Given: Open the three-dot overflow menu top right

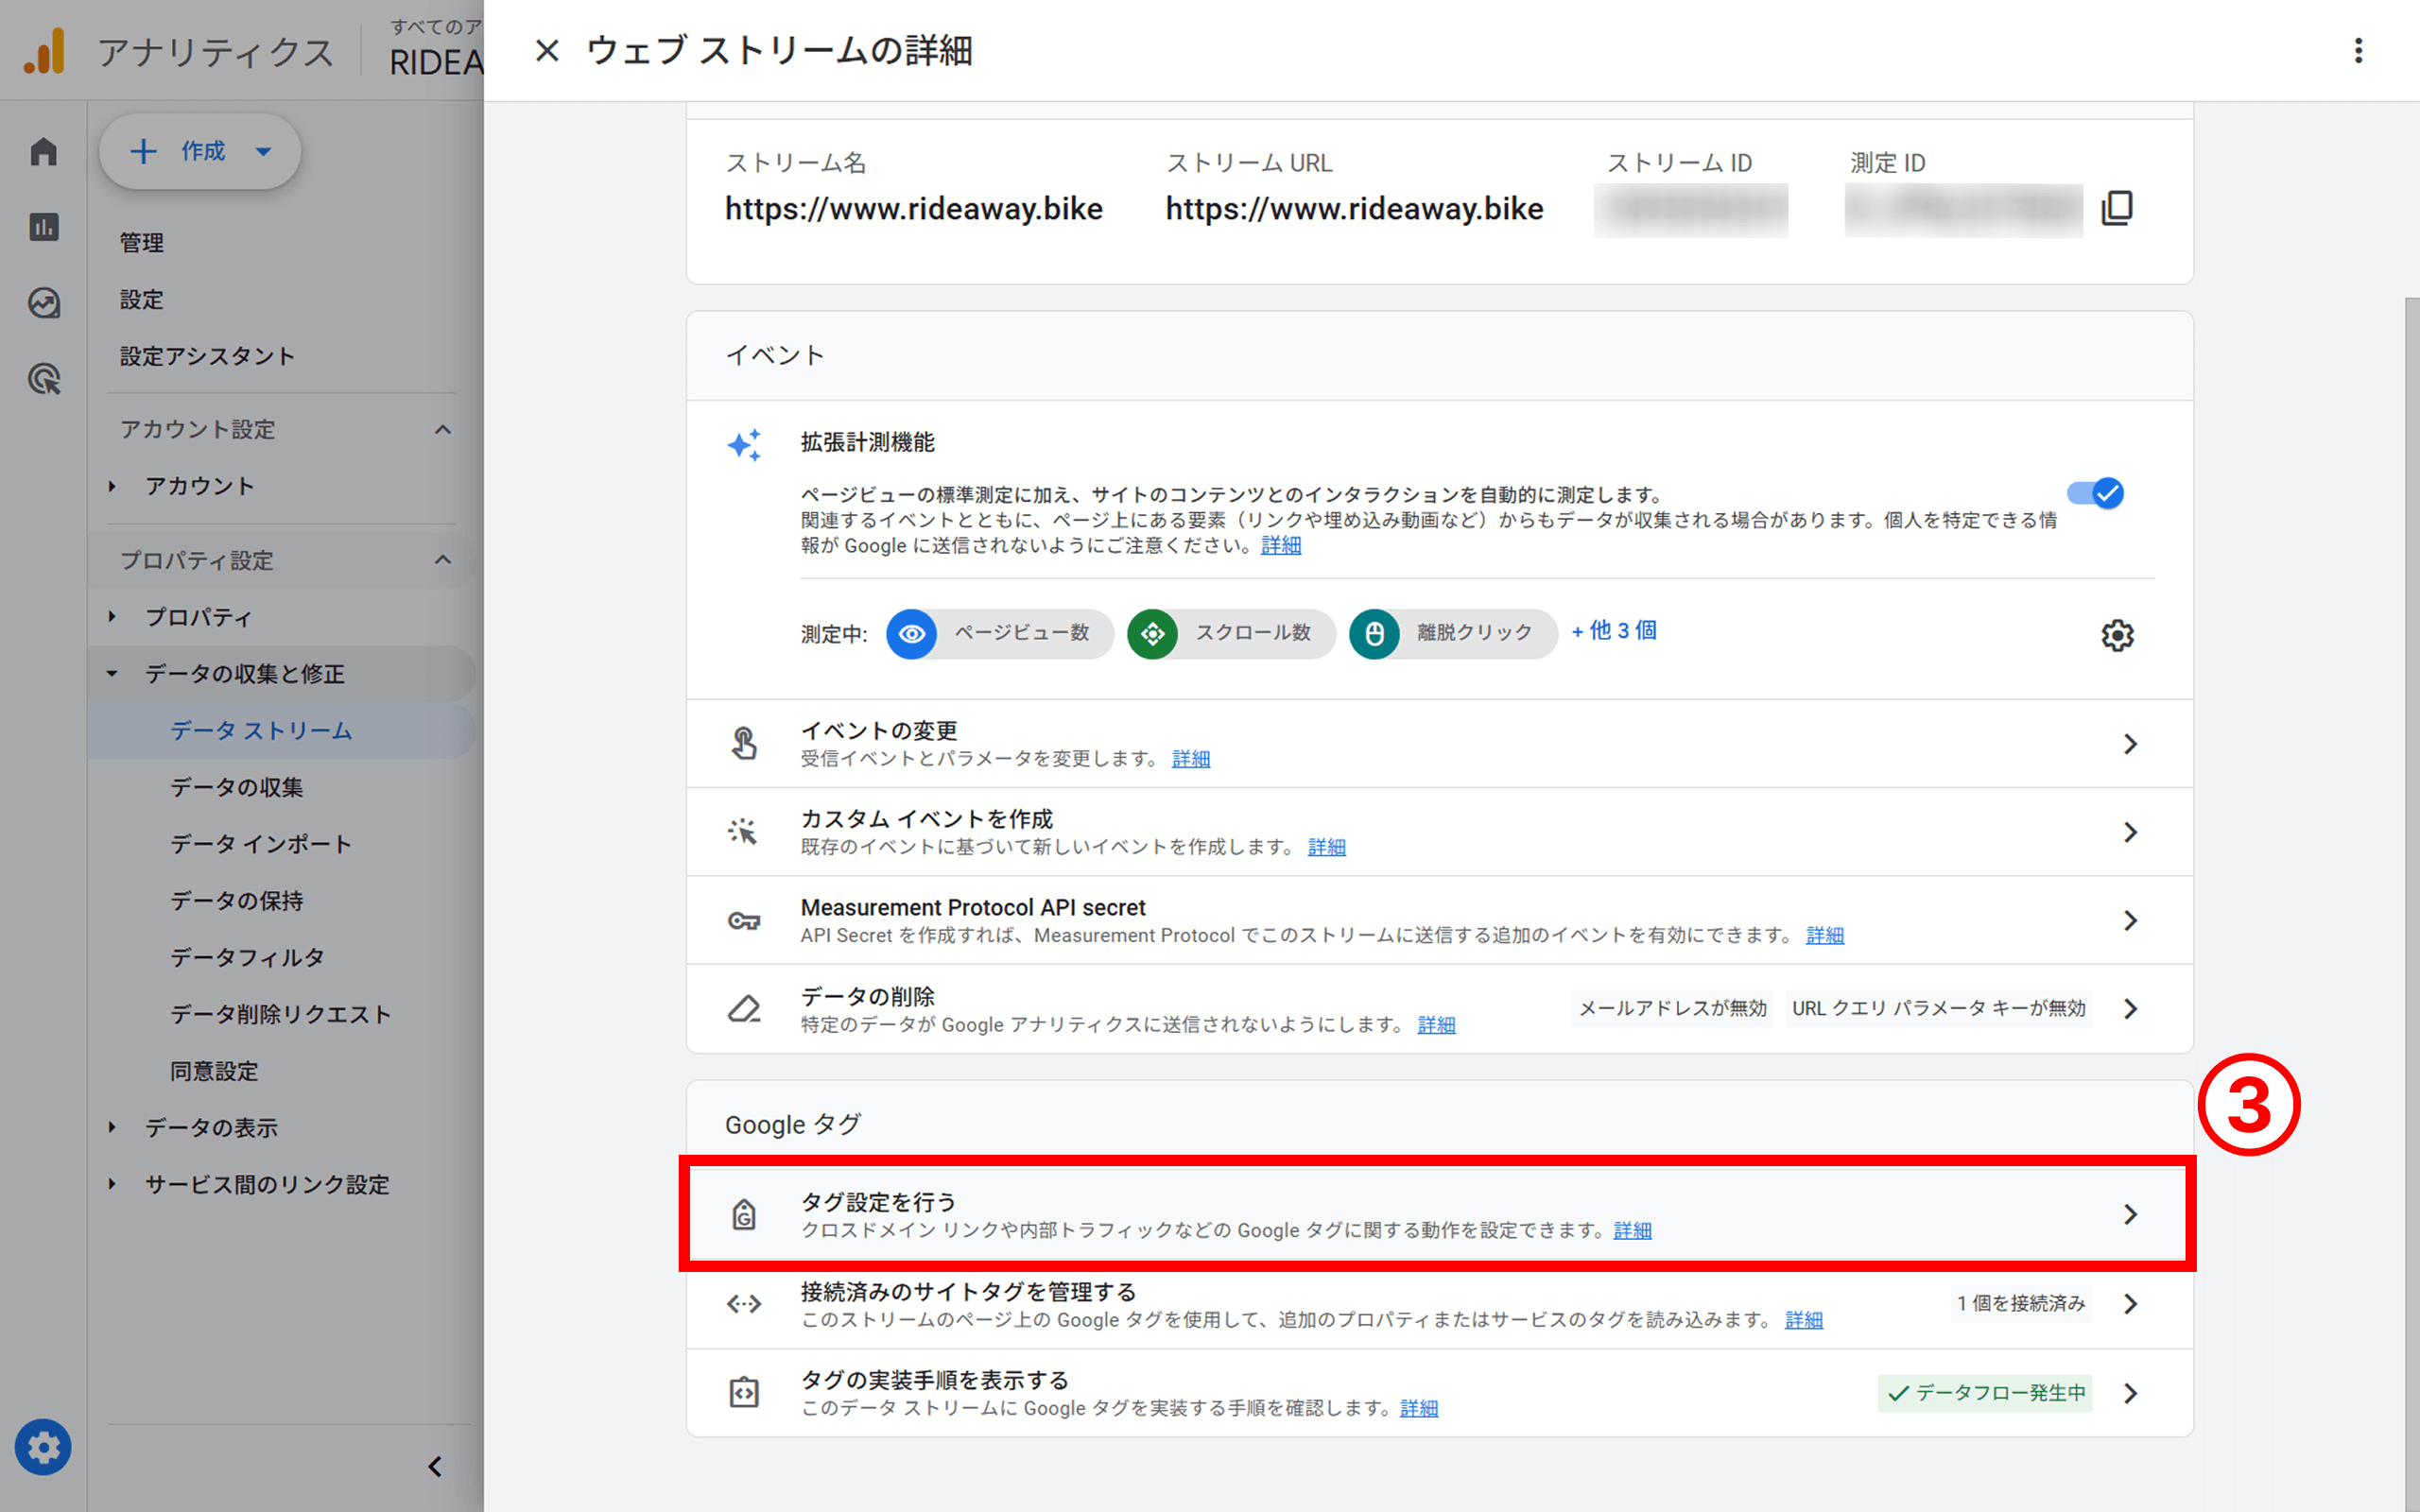Looking at the screenshot, I should coord(2359,51).
